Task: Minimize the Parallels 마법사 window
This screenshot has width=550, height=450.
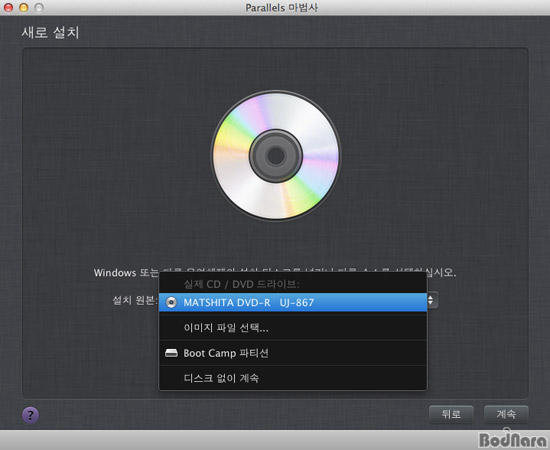Action: click(x=24, y=7)
